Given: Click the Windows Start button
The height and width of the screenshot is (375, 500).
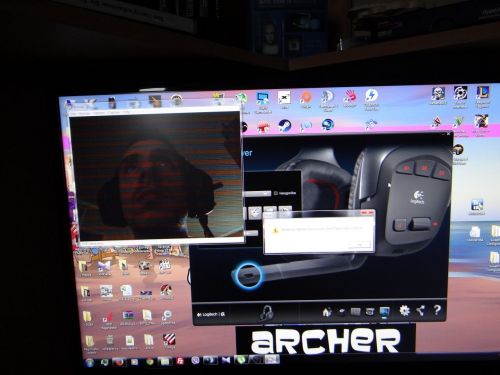Looking at the screenshot, I should tap(90, 363).
